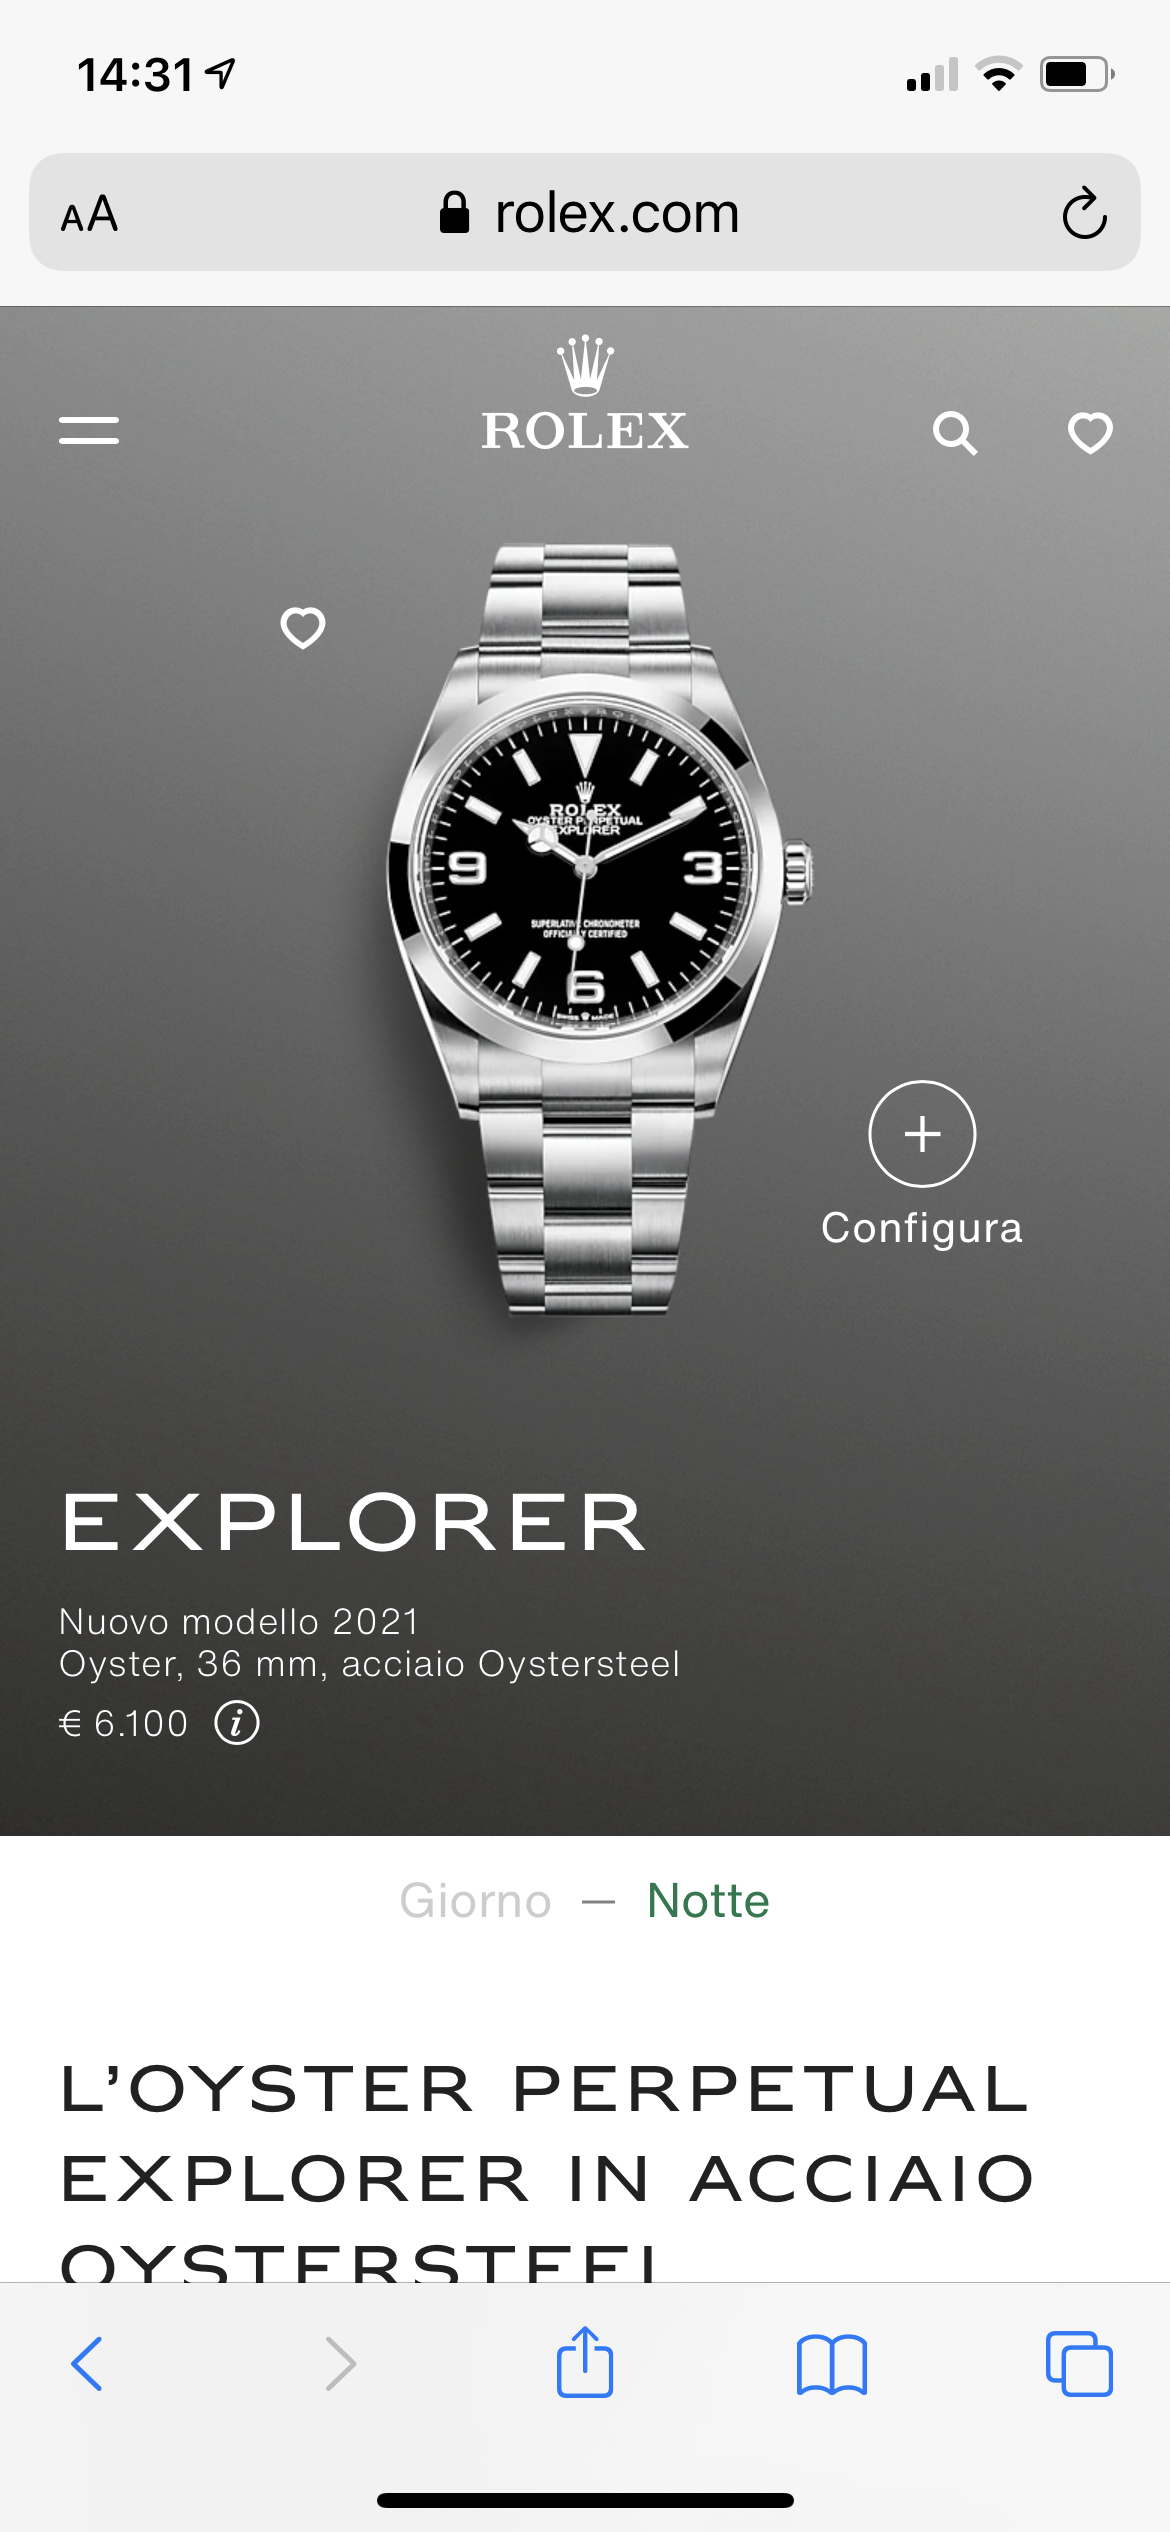Switch to Giorno view
This screenshot has width=1170, height=2532.
[x=476, y=1901]
